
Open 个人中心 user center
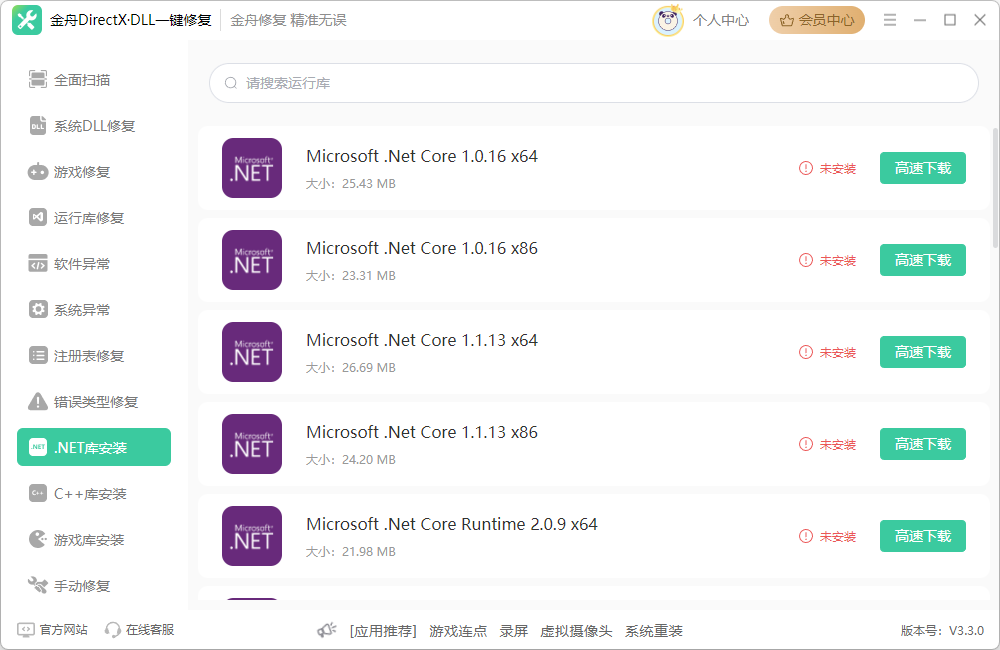pyautogui.click(x=721, y=20)
